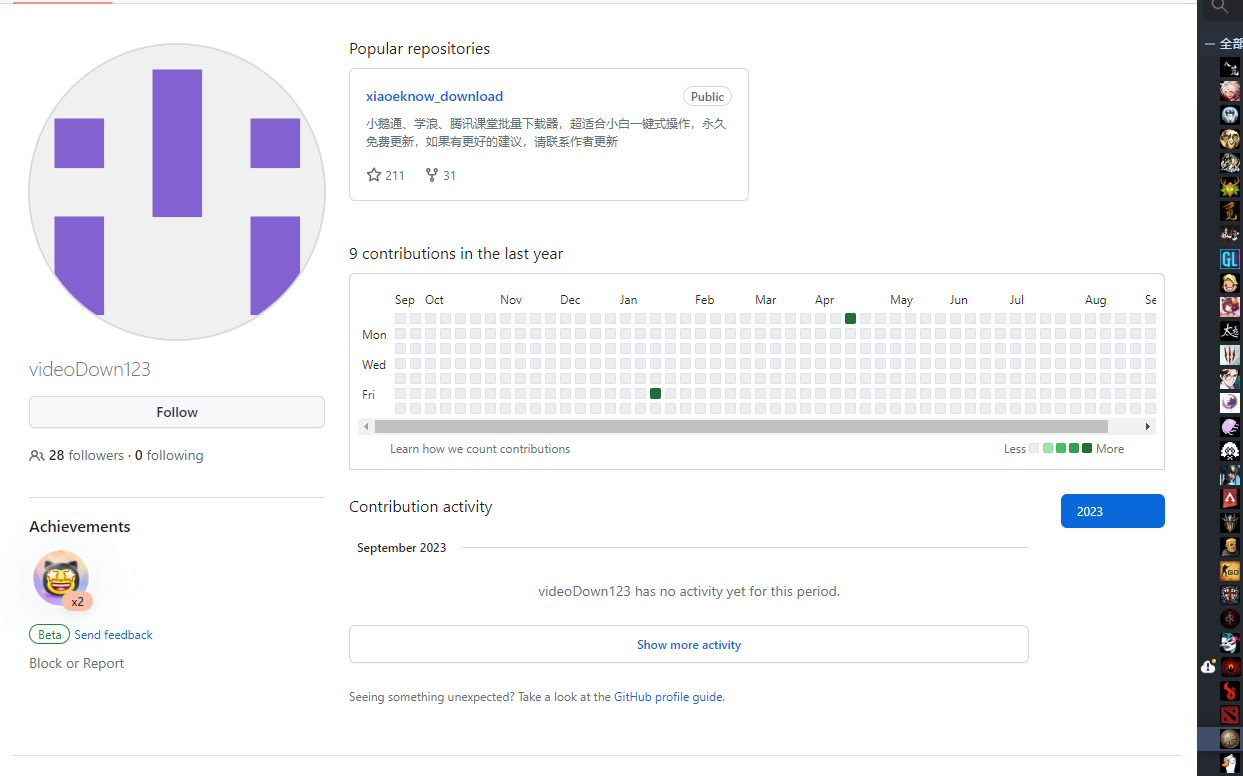Open the GitHub profile guide link

pos(668,697)
